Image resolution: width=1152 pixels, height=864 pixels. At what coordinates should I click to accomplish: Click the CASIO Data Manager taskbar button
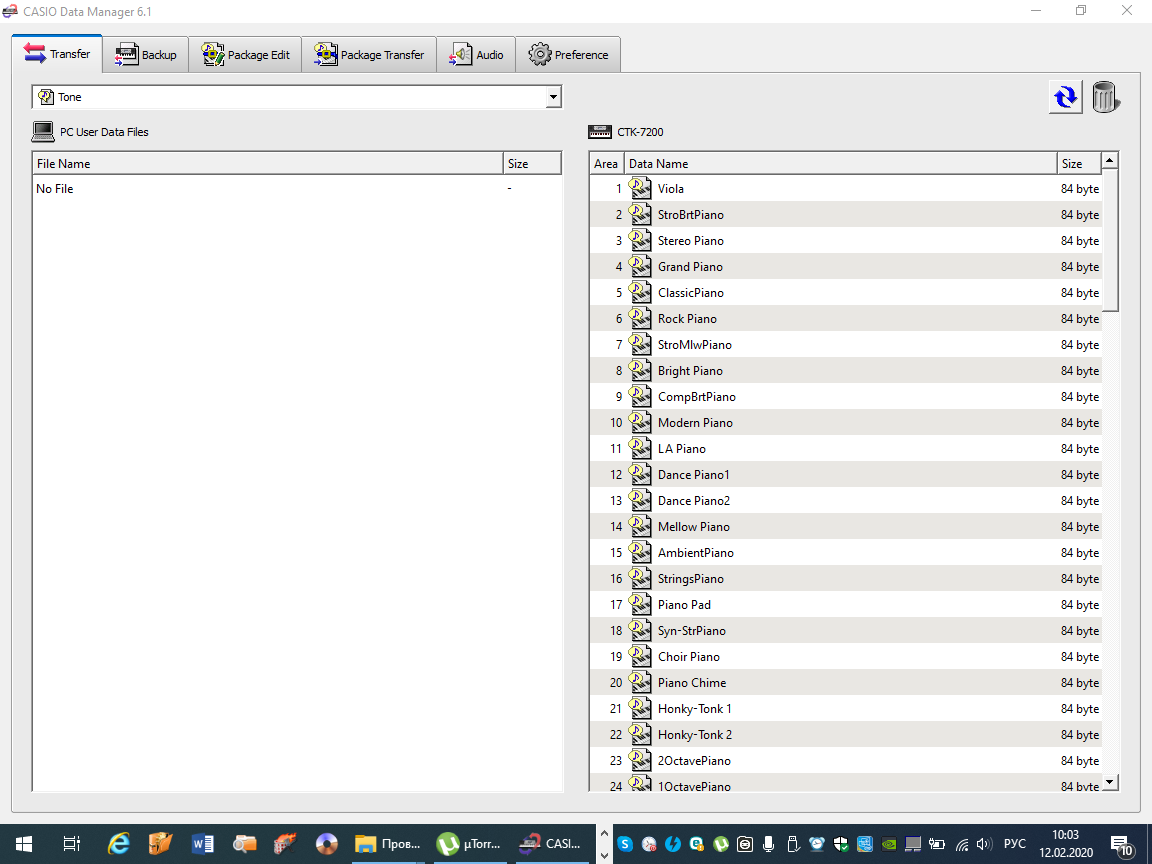(550, 843)
